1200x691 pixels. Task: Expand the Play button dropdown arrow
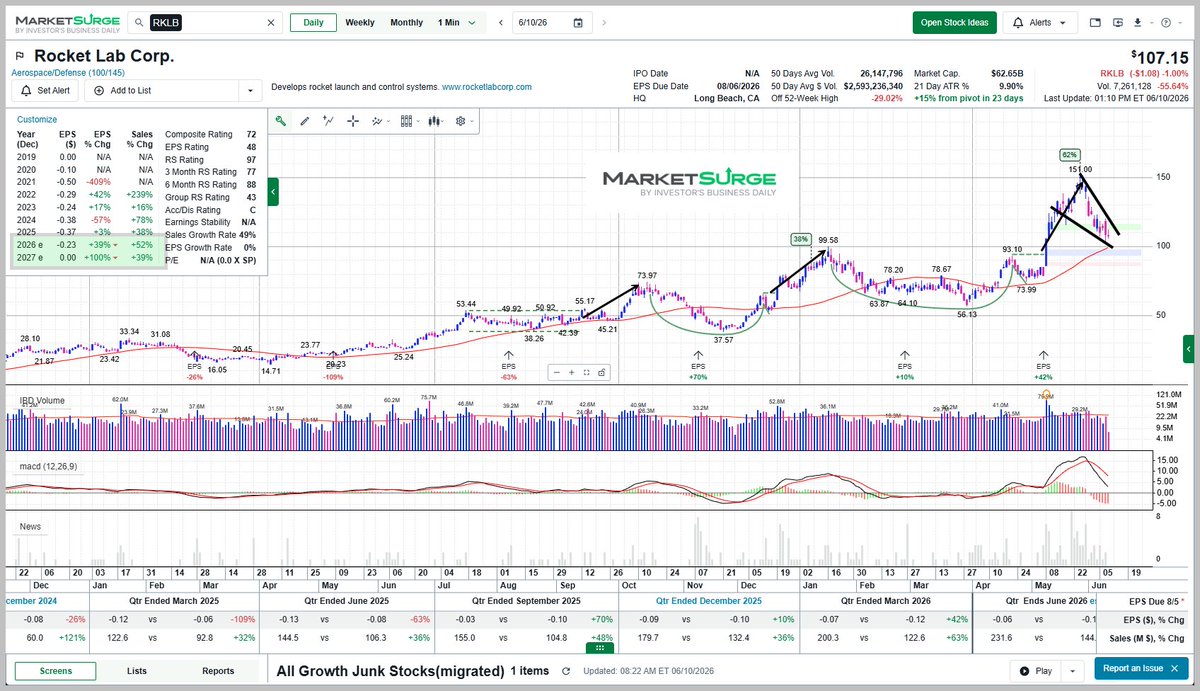pyautogui.click(x=1073, y=670)
